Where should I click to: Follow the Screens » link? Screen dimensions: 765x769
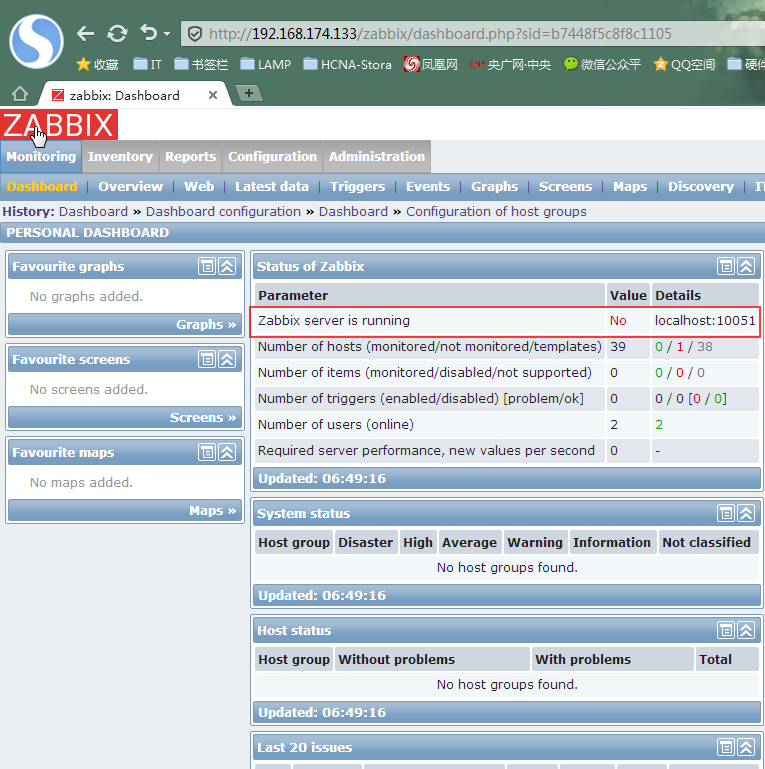tap(203, 417)
